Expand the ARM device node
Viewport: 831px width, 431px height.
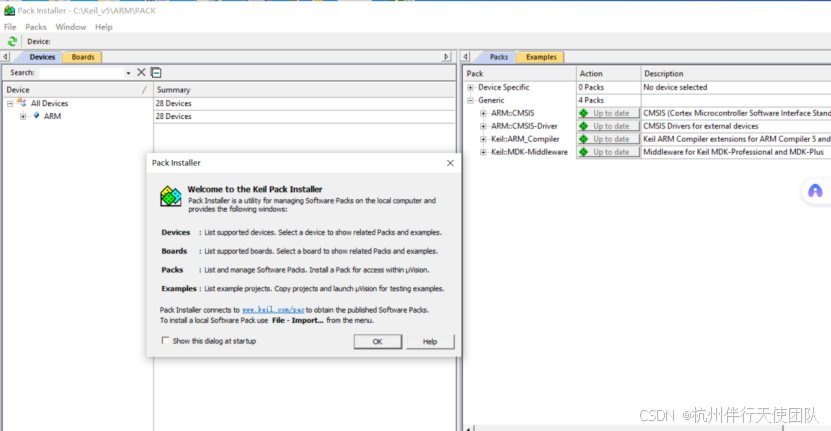point(23,116)
